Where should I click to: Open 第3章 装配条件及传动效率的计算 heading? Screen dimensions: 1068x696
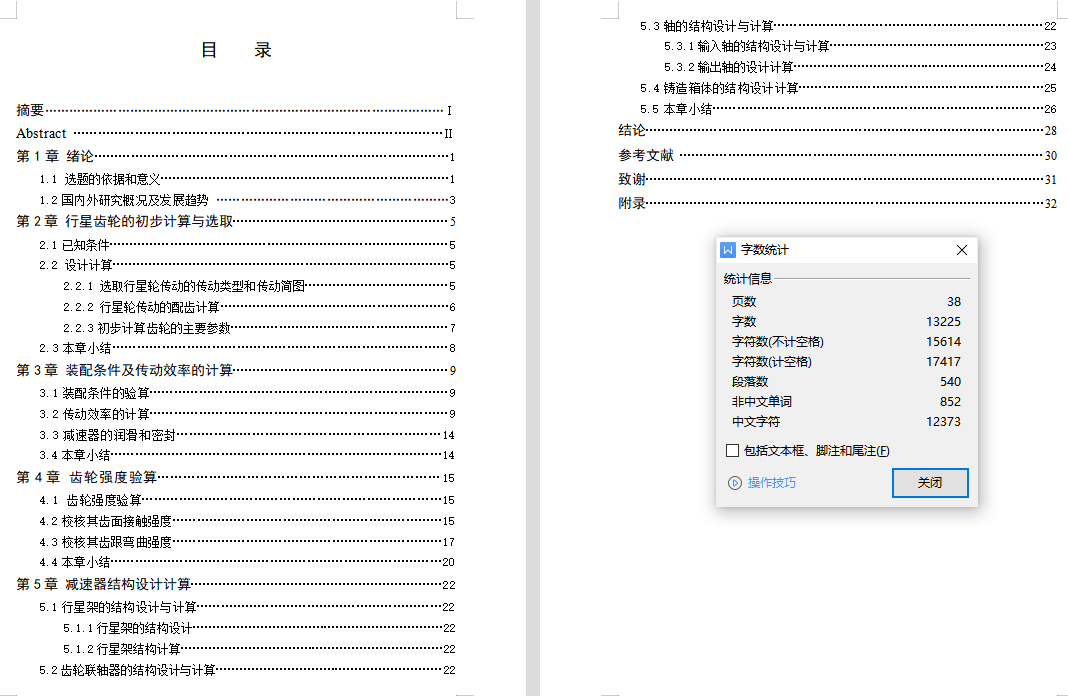(x=125, y=371)
